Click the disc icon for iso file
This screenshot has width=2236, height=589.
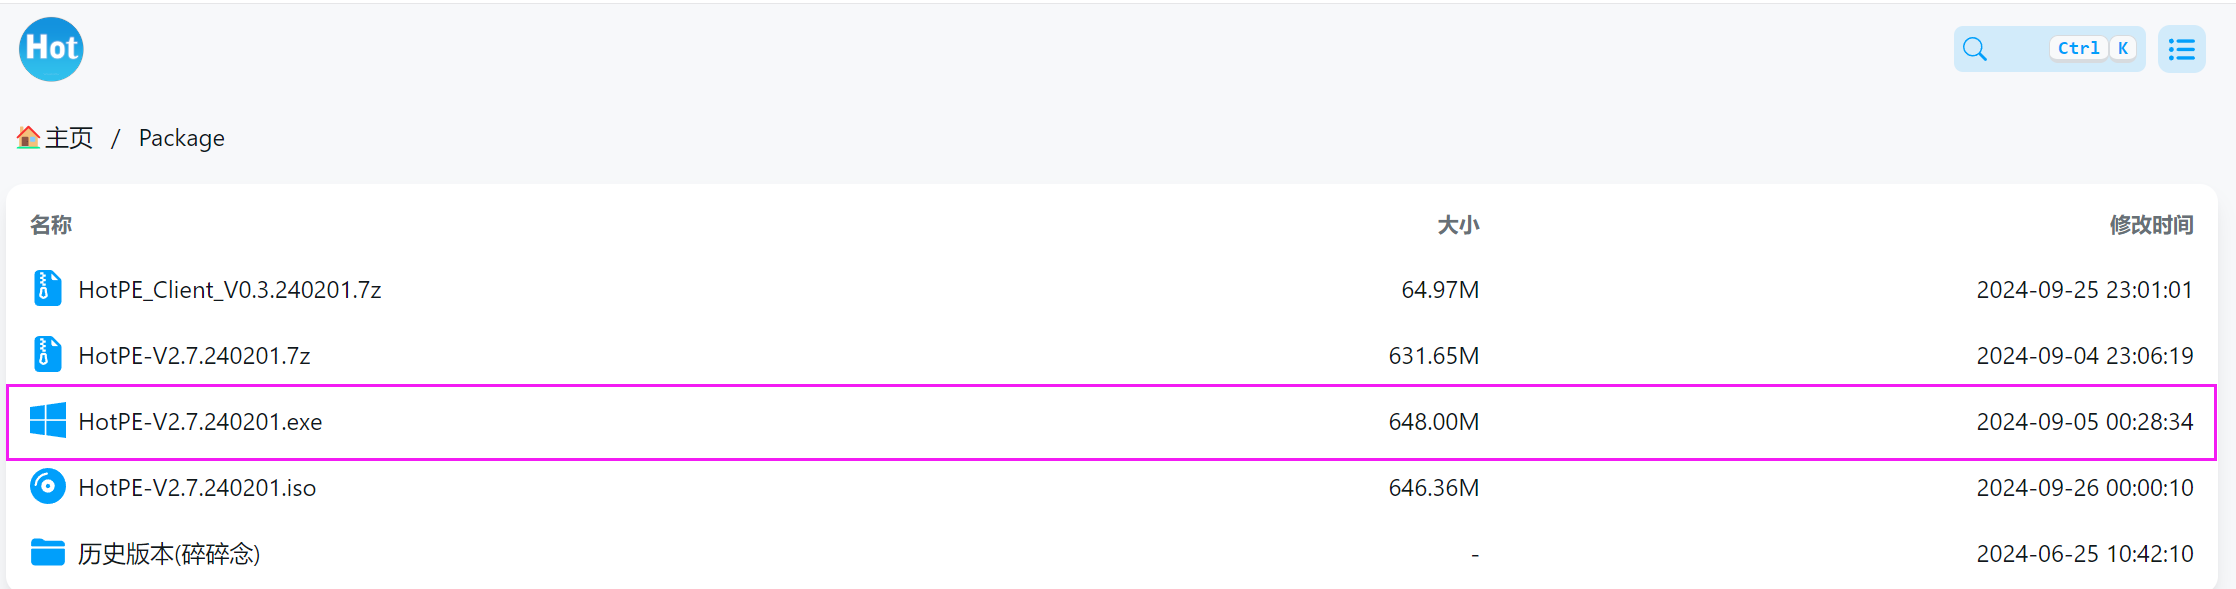pyautogui.click(x=47, y=487)
